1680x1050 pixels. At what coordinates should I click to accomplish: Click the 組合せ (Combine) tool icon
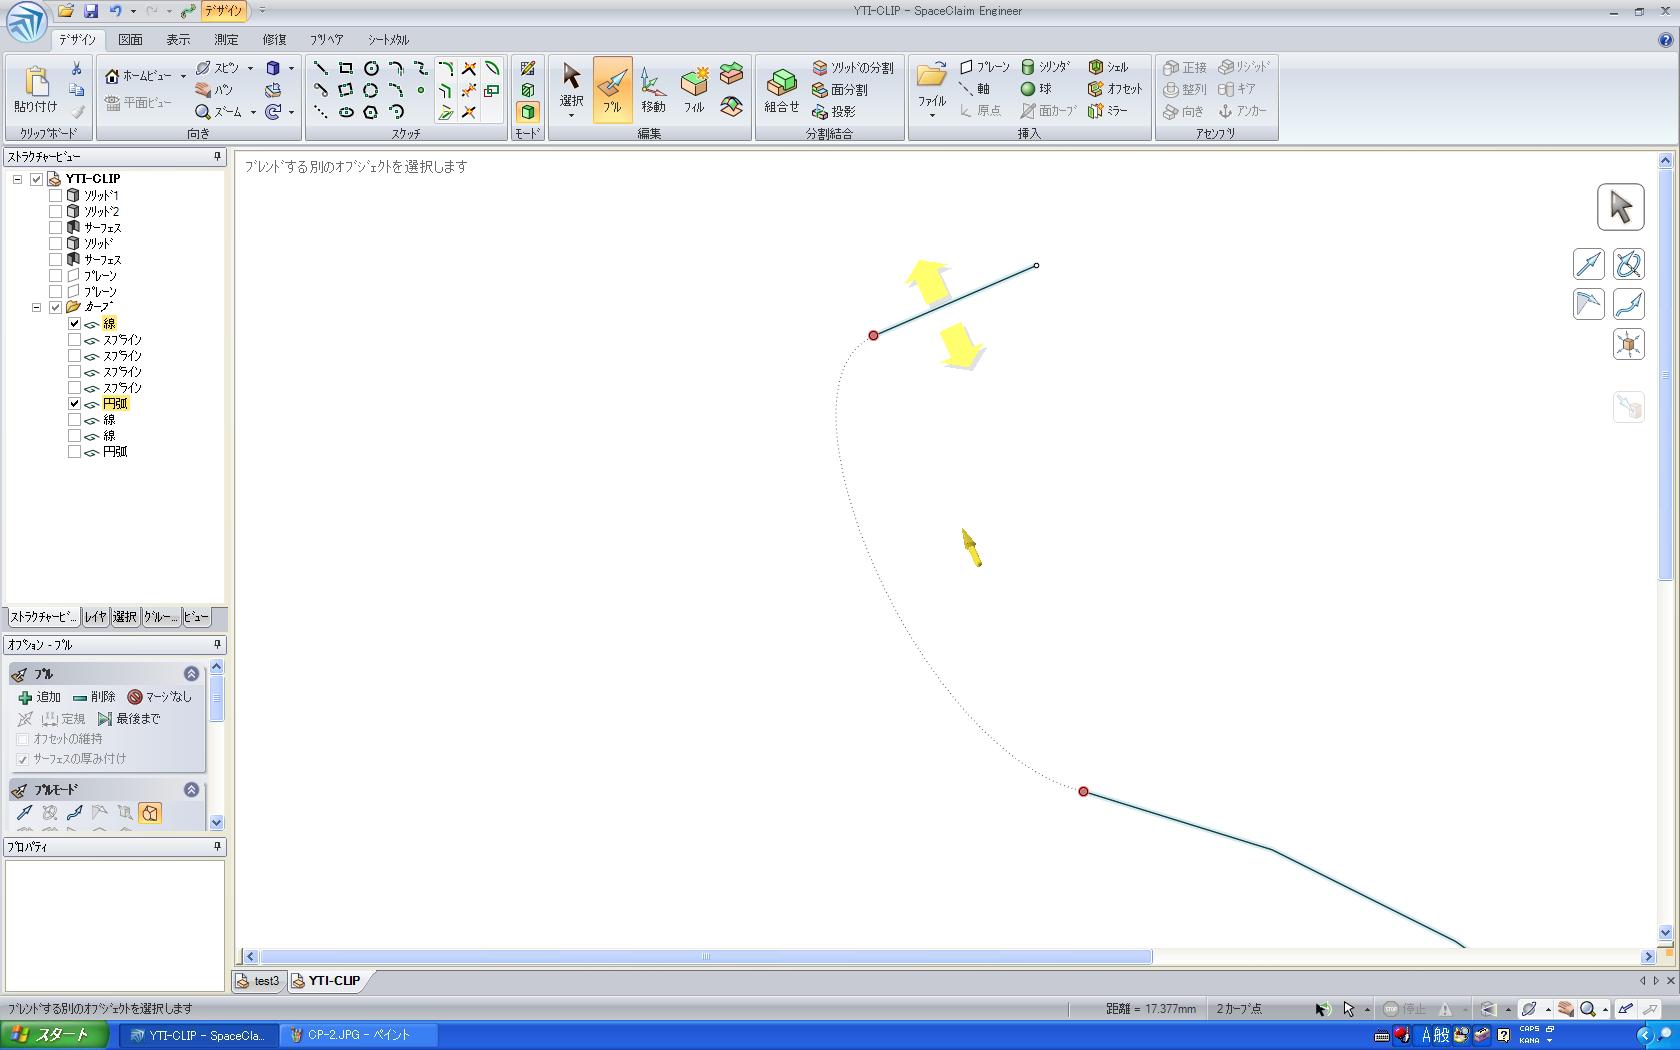[781, 89]
